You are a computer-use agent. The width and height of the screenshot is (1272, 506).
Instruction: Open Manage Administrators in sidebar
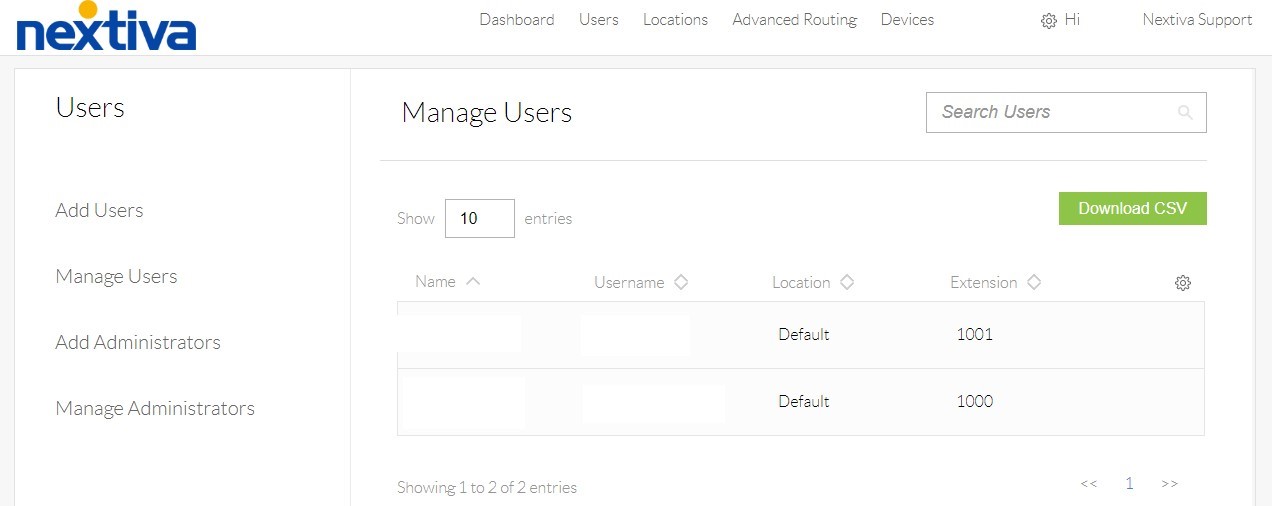point(155,408)
